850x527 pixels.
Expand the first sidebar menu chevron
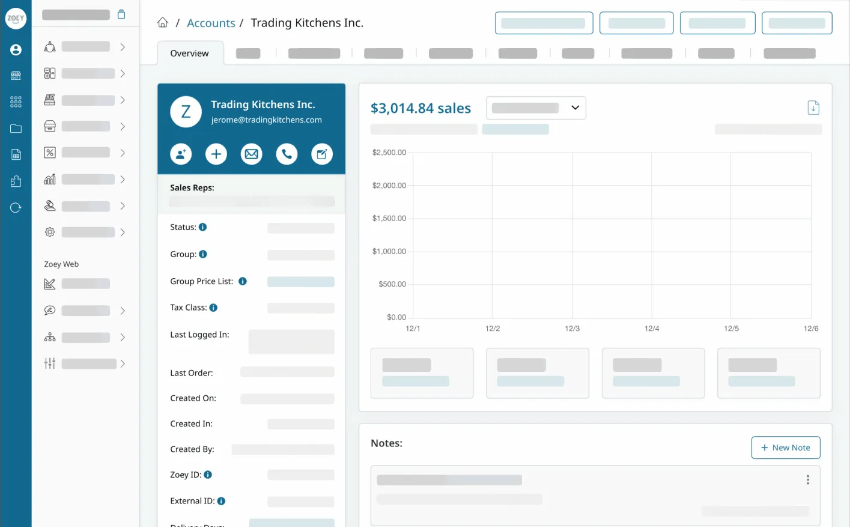tap(122, 47)
